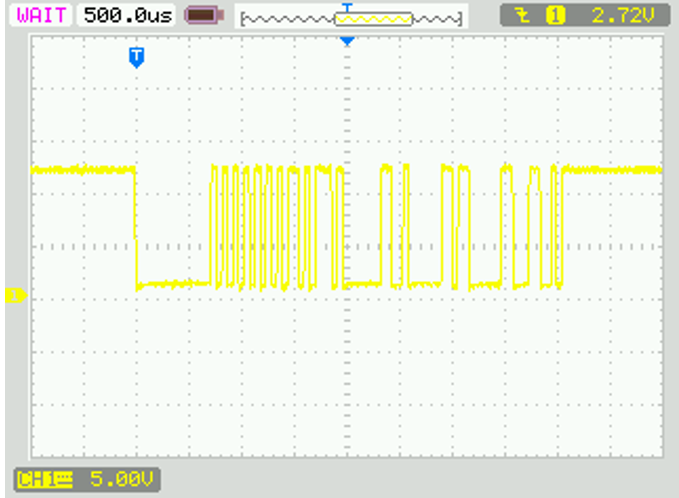Screen dimensions: 679x498
Task: Click the falling edge trigger slope icon
Action: click(524, 16)
